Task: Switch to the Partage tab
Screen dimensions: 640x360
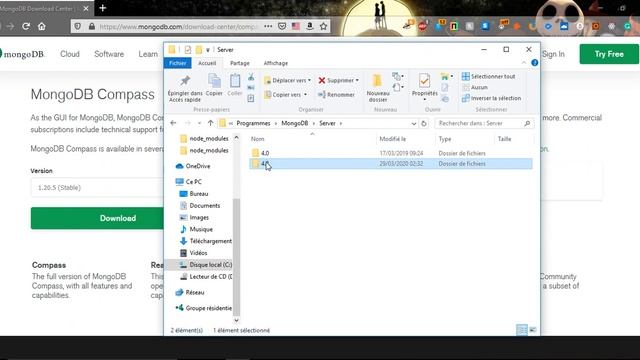Action: click(x=240, y=63)
